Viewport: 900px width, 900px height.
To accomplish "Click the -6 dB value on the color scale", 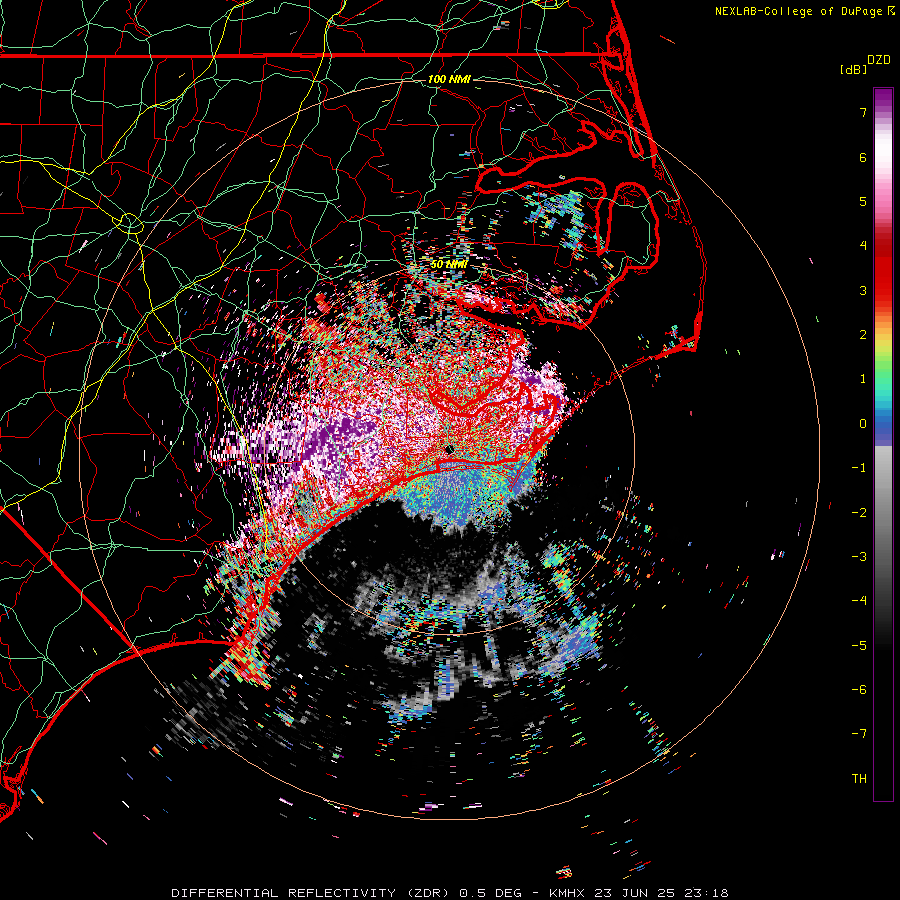I will coord(859,690).
